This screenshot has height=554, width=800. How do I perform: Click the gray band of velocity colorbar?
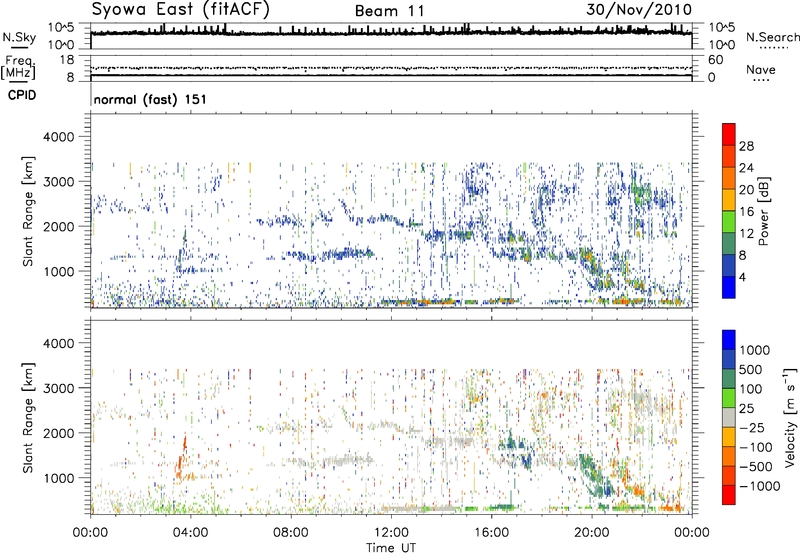coord(729,417)
